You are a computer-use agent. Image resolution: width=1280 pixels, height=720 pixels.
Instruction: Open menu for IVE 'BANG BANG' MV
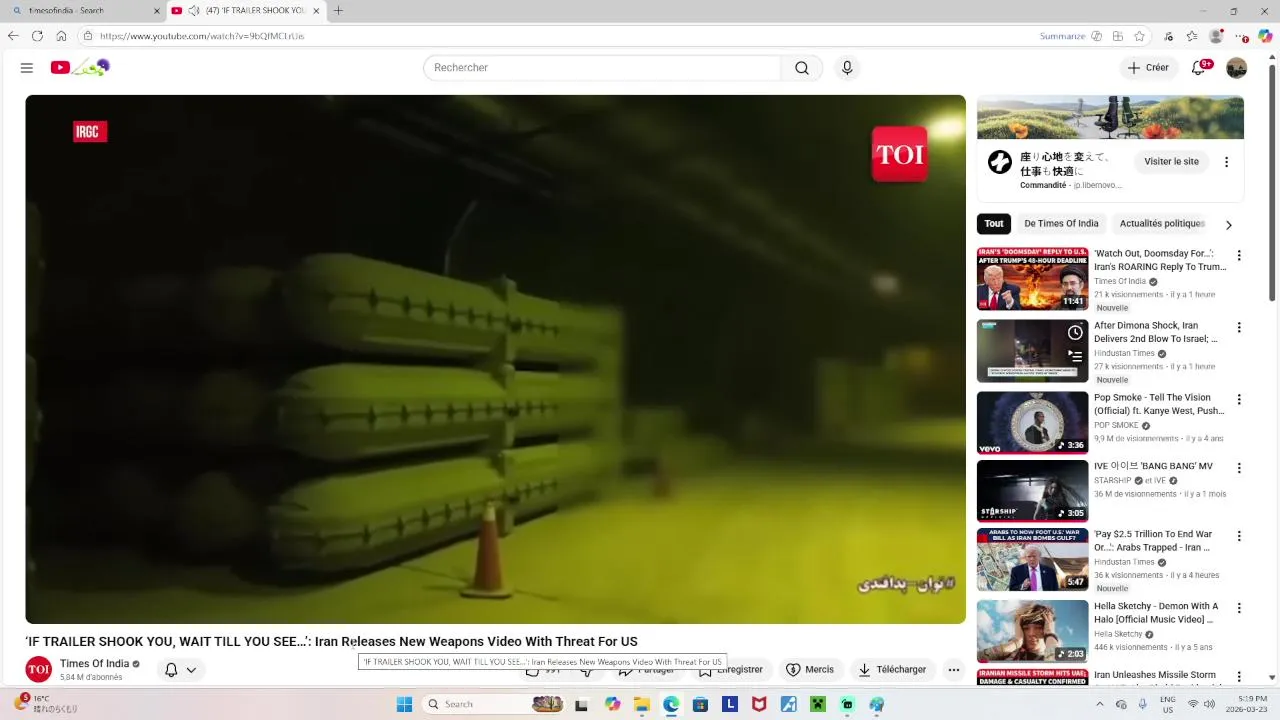[1239, 468]
